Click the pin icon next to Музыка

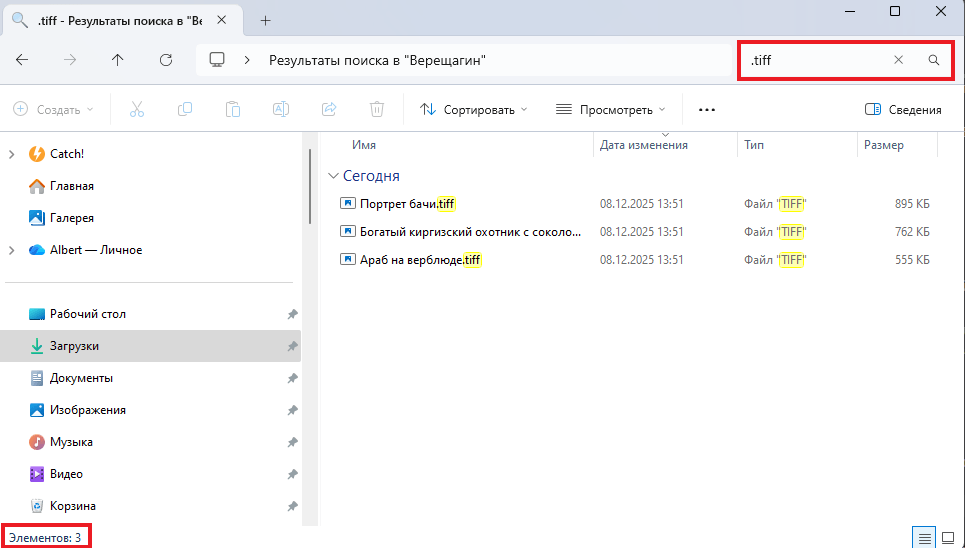(x=292, y=442)
